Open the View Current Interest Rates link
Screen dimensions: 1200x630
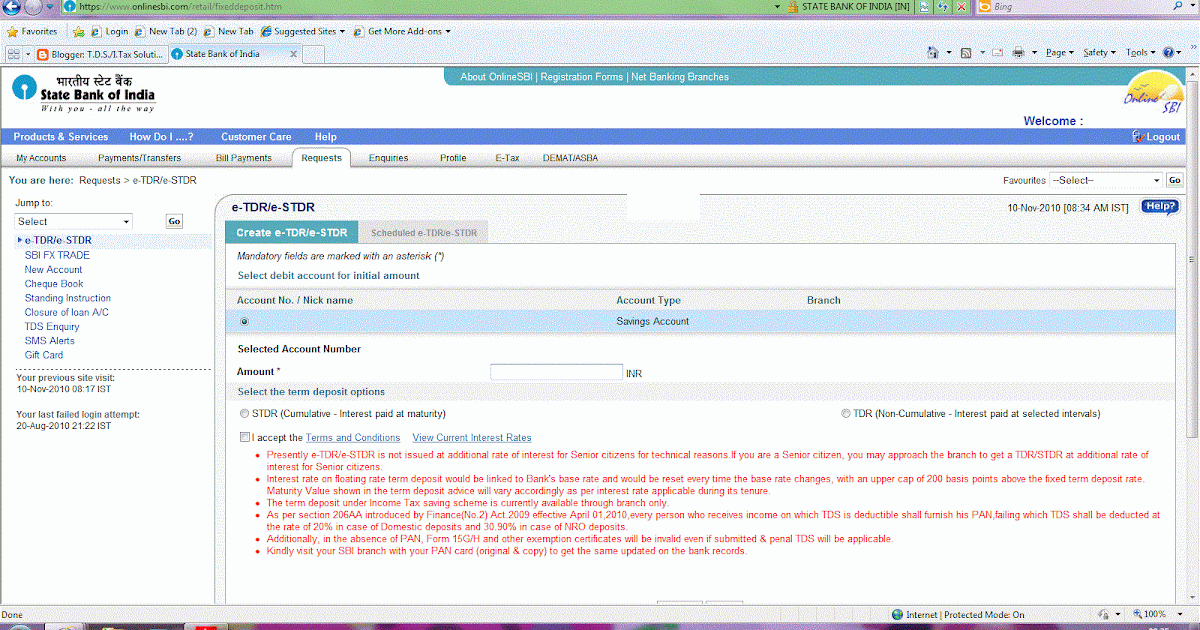(x=472, y=438)
